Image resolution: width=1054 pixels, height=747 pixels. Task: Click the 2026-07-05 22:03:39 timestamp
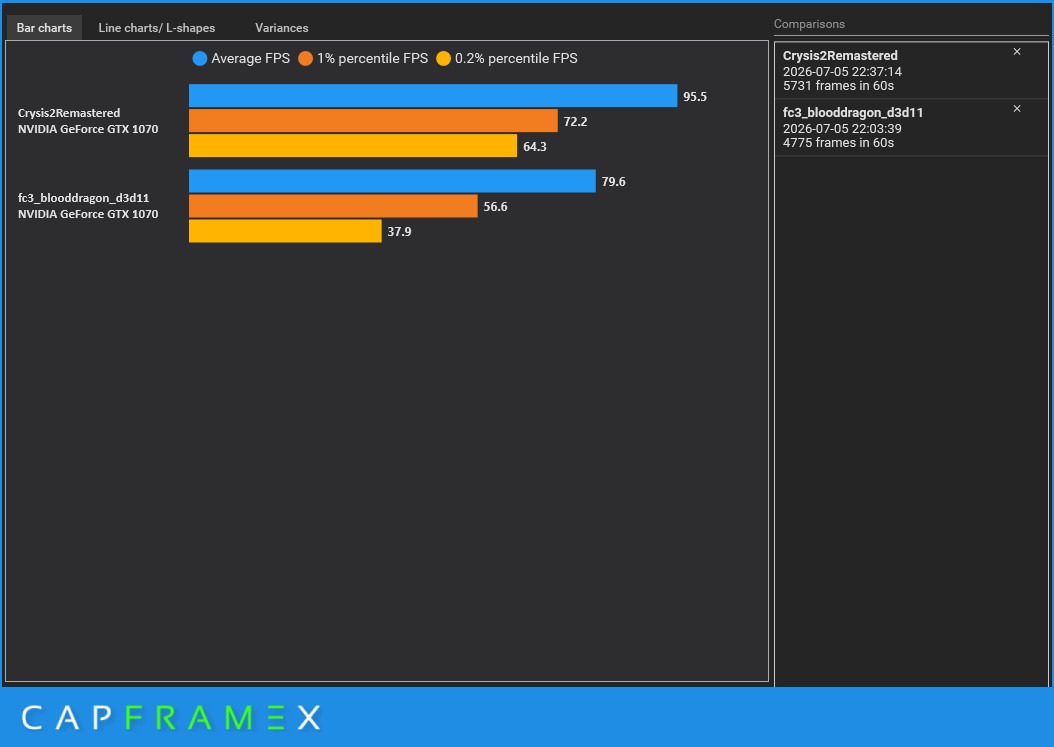click(x=842, y=129)
